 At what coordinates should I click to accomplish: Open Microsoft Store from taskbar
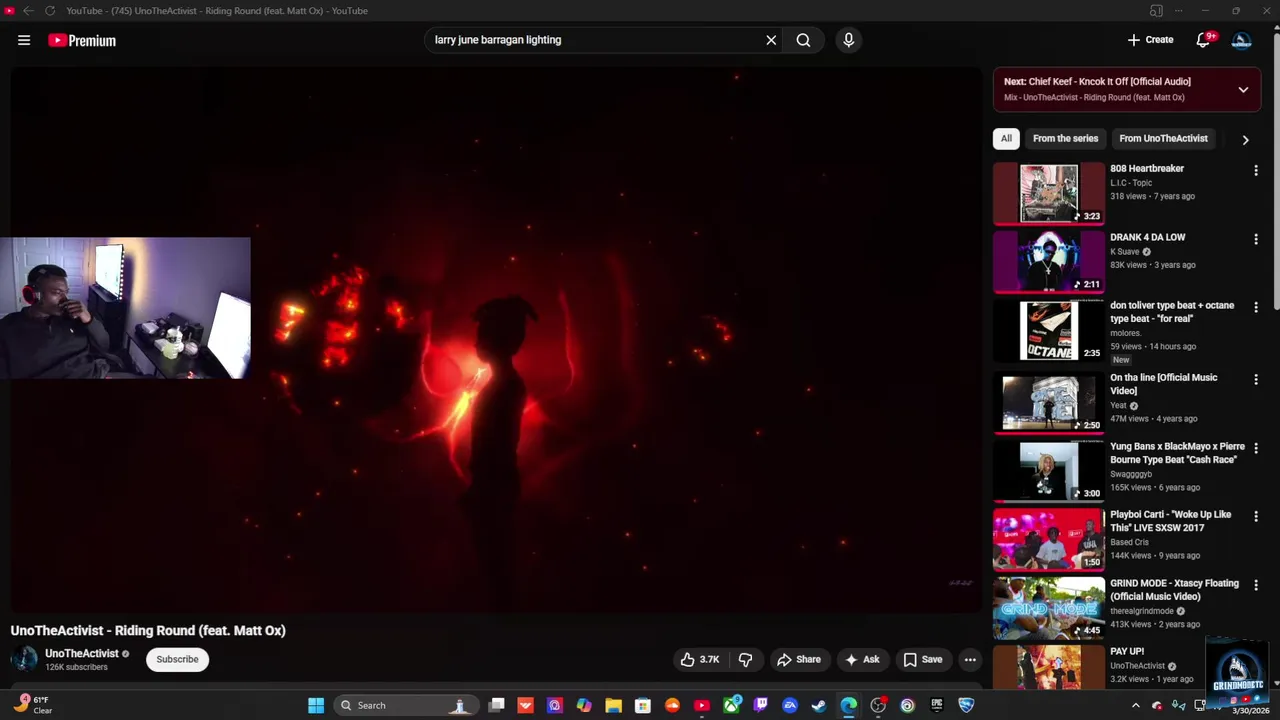click(x=643, y=705)
